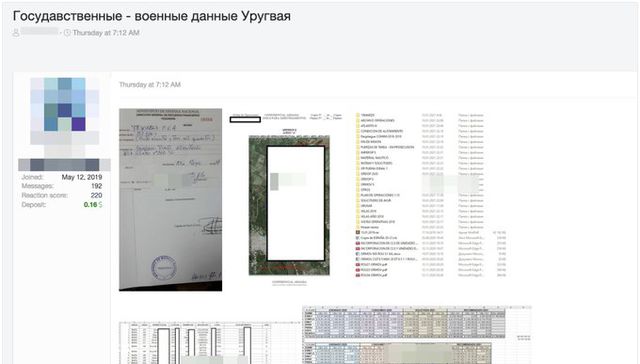This screenshot has width=640, height=364.
Task: Click the post timestamp above the attachments
Action: click(x=150, y=84)
